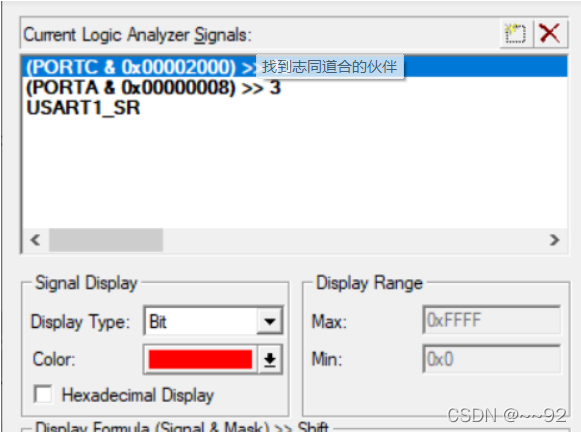Enable the Hexadecimal Display checkbox
Image resolution: width=581 pixels, height=432 pixels.
click(x=43, y=394)
